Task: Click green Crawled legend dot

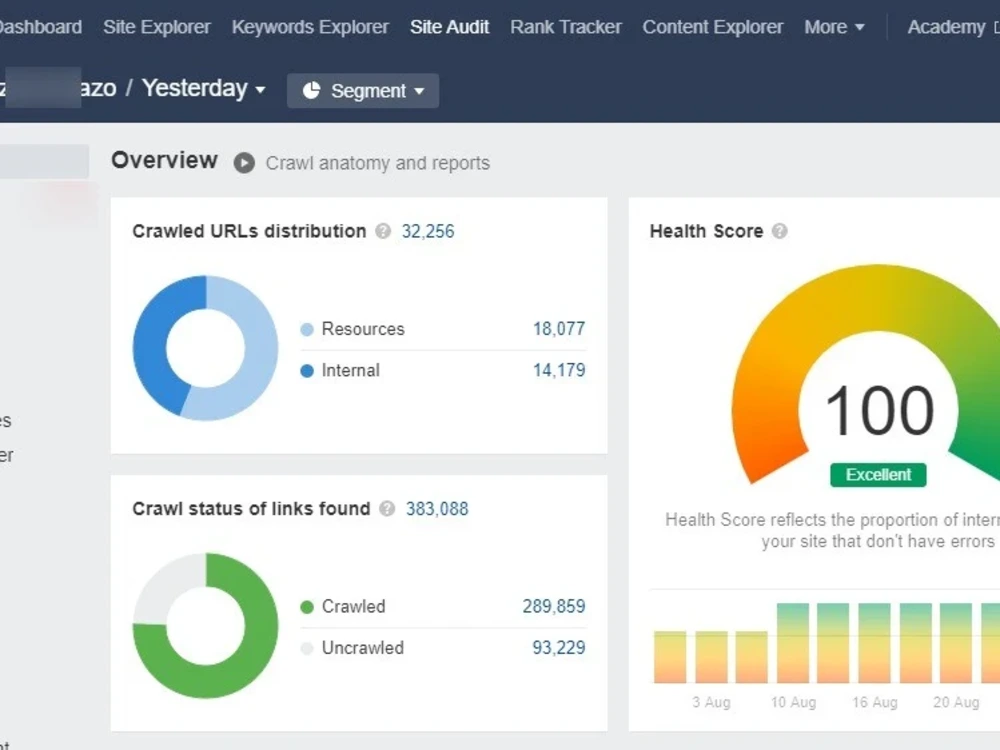Action: coord(307,607)
